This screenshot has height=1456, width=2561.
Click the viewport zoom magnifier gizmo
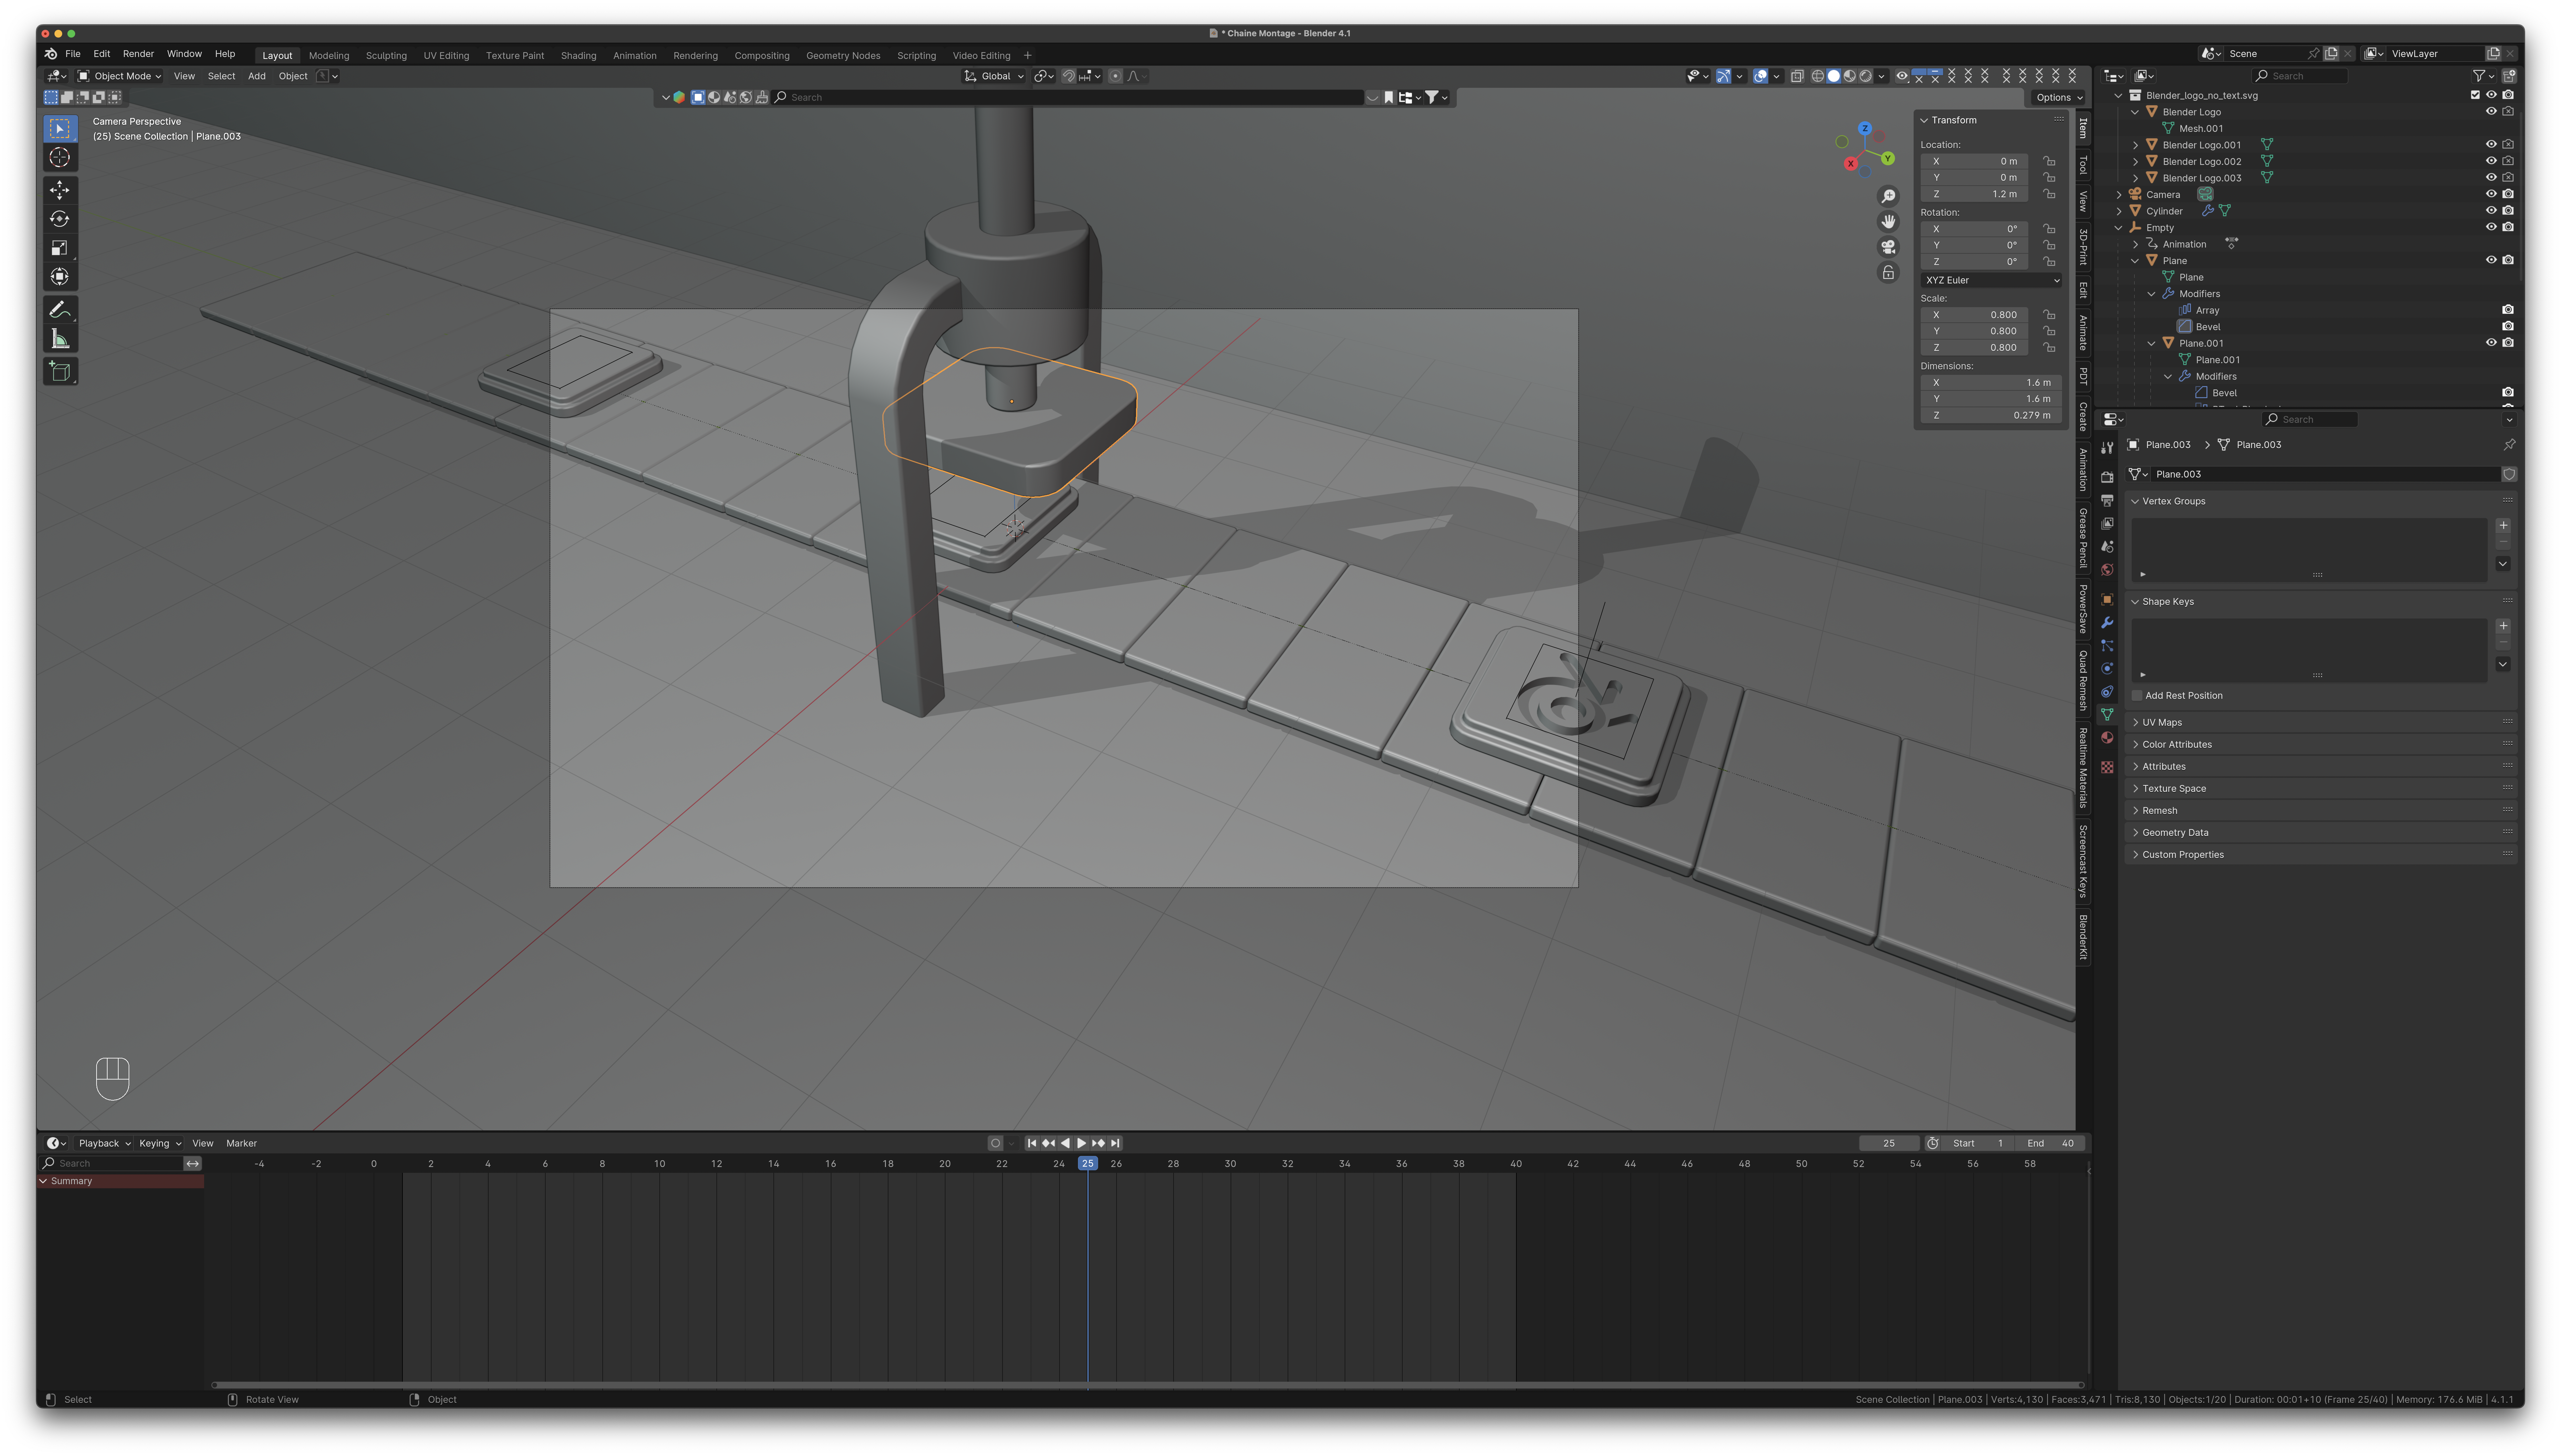coord(1888,196)
